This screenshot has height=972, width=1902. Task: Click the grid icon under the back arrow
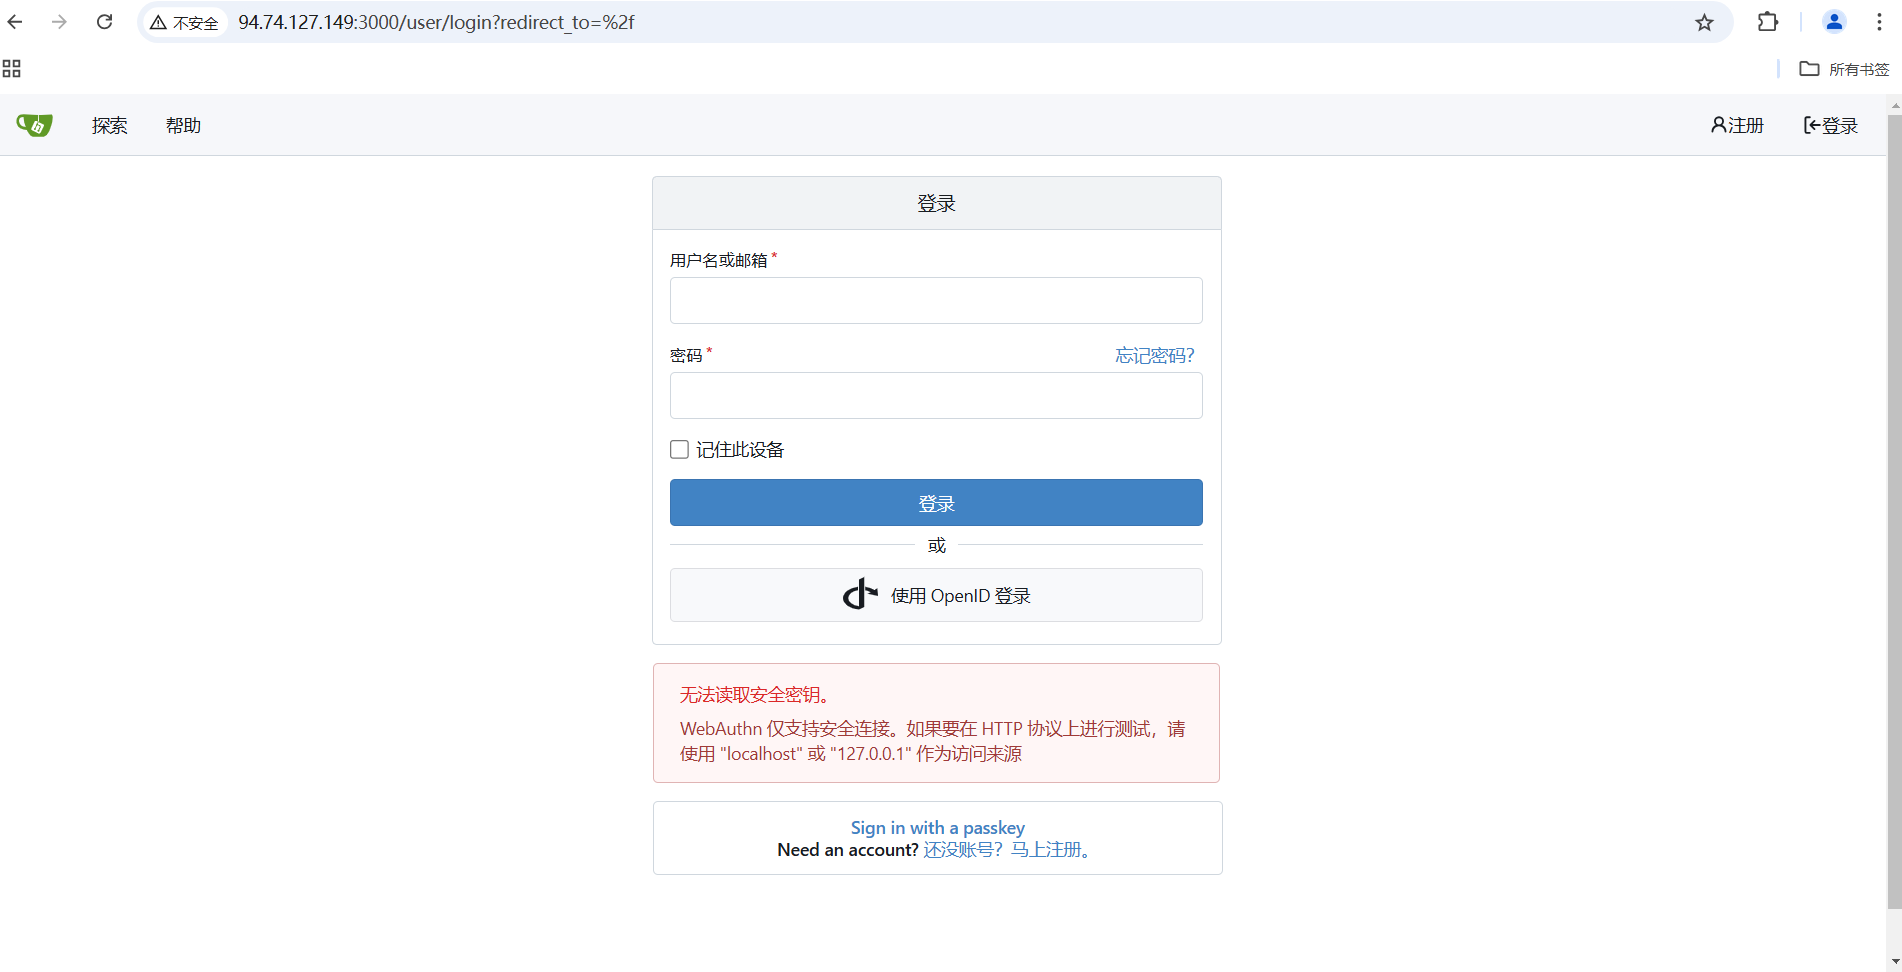click(x=12, y=68)
